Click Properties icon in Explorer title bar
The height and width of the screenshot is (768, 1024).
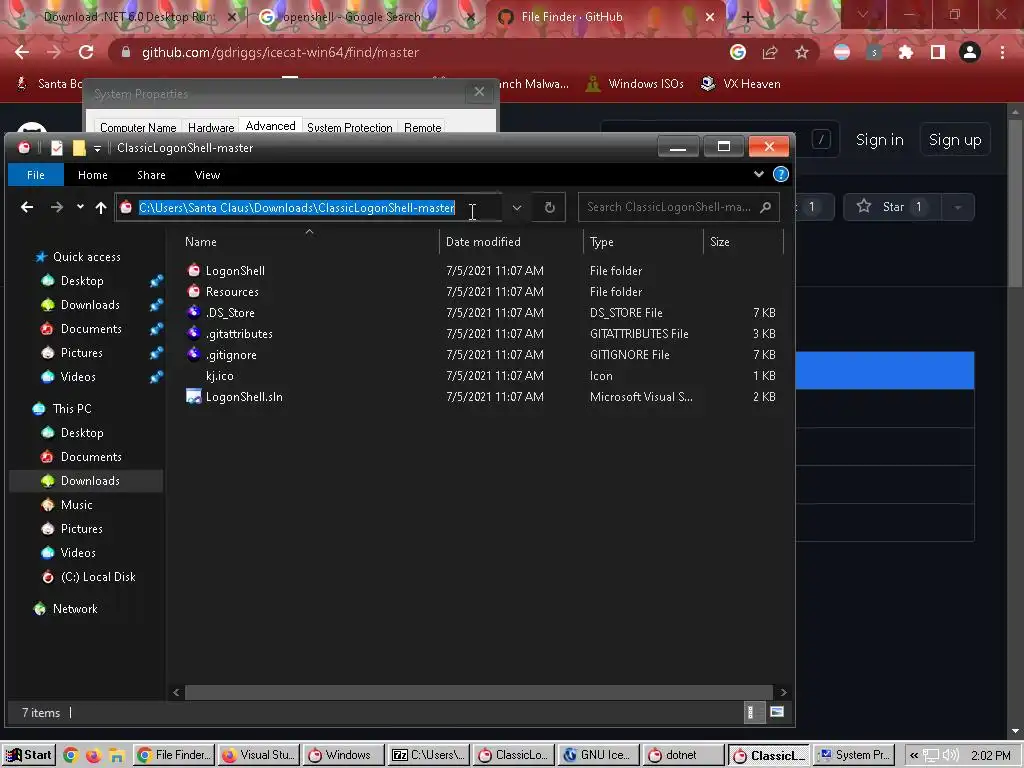tap(57, 148)
